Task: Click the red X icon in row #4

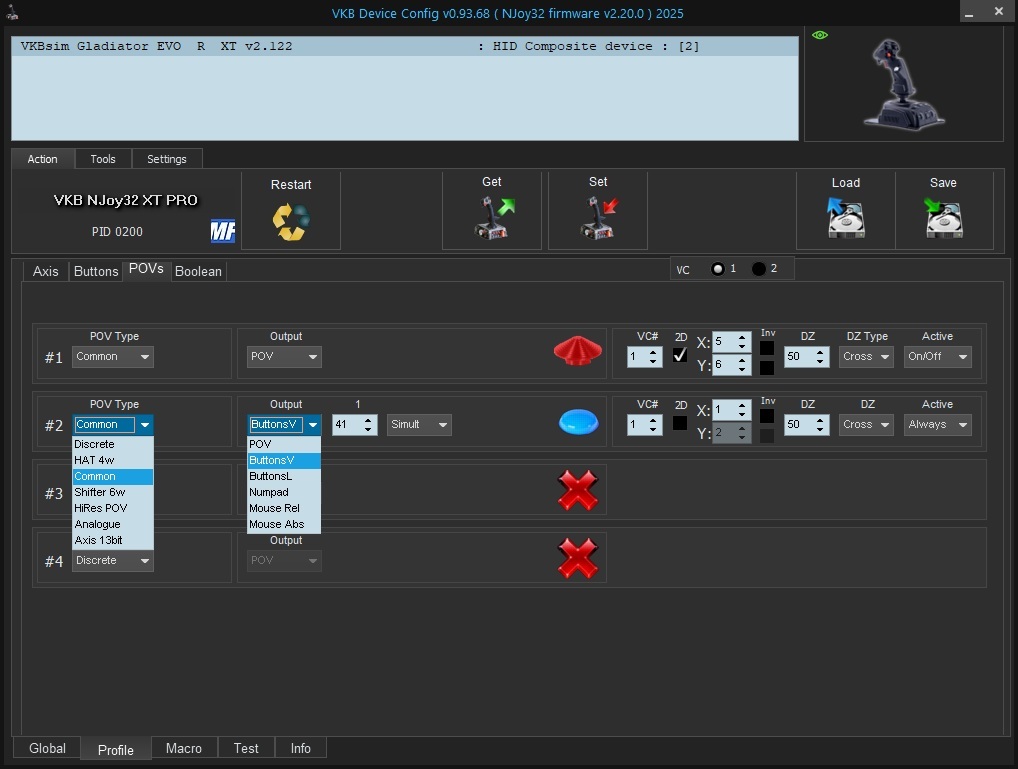Action: (x=577, y=558)
